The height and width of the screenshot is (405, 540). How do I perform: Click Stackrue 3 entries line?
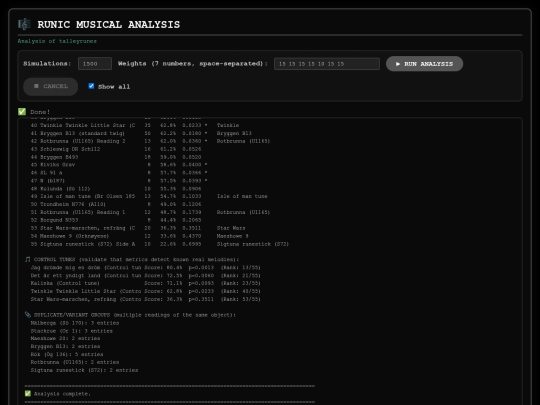72,331
